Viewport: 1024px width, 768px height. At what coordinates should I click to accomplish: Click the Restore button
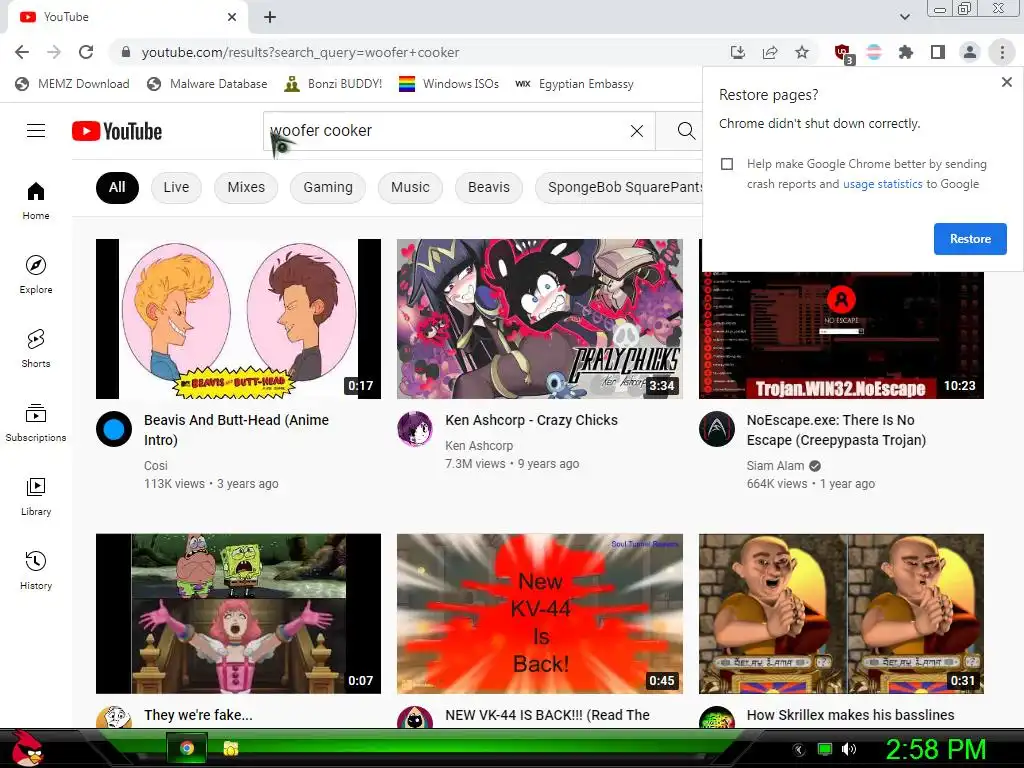coord(970,239)
